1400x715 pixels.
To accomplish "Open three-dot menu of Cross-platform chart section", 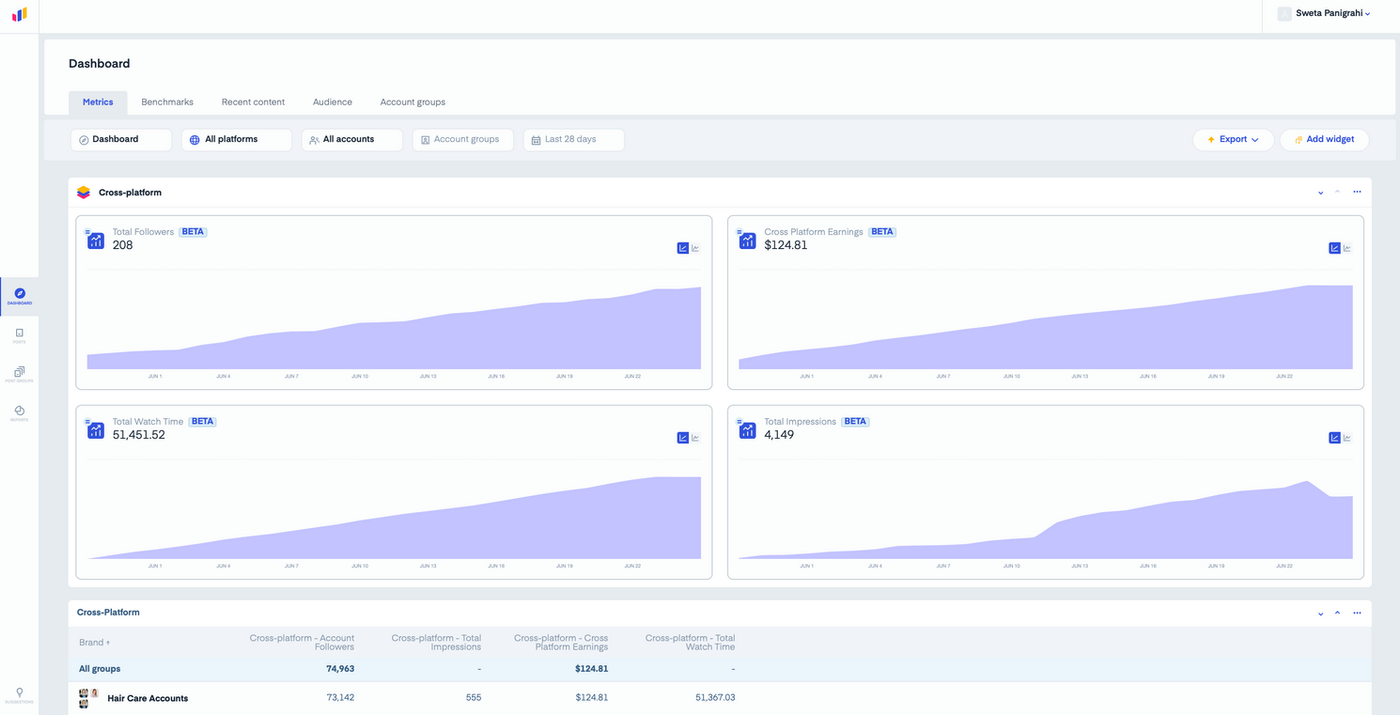I will (x=1357, y=192).
